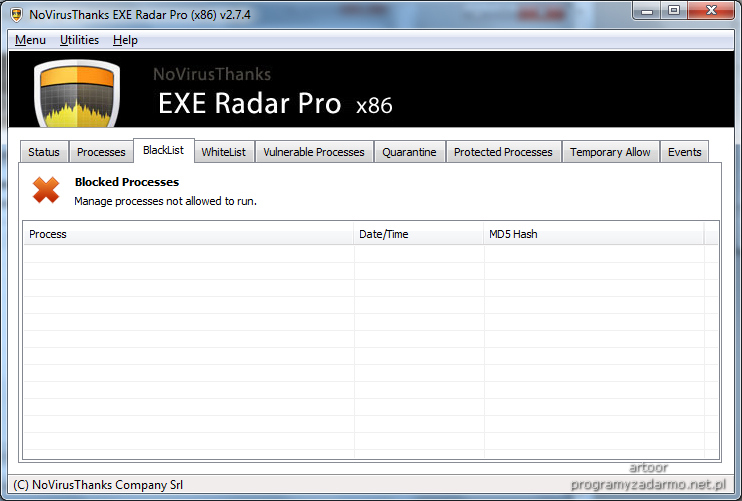Switch to the WhiteList tab
The height and width of the screenshot is (501, 742).
(x=224, y=152)
